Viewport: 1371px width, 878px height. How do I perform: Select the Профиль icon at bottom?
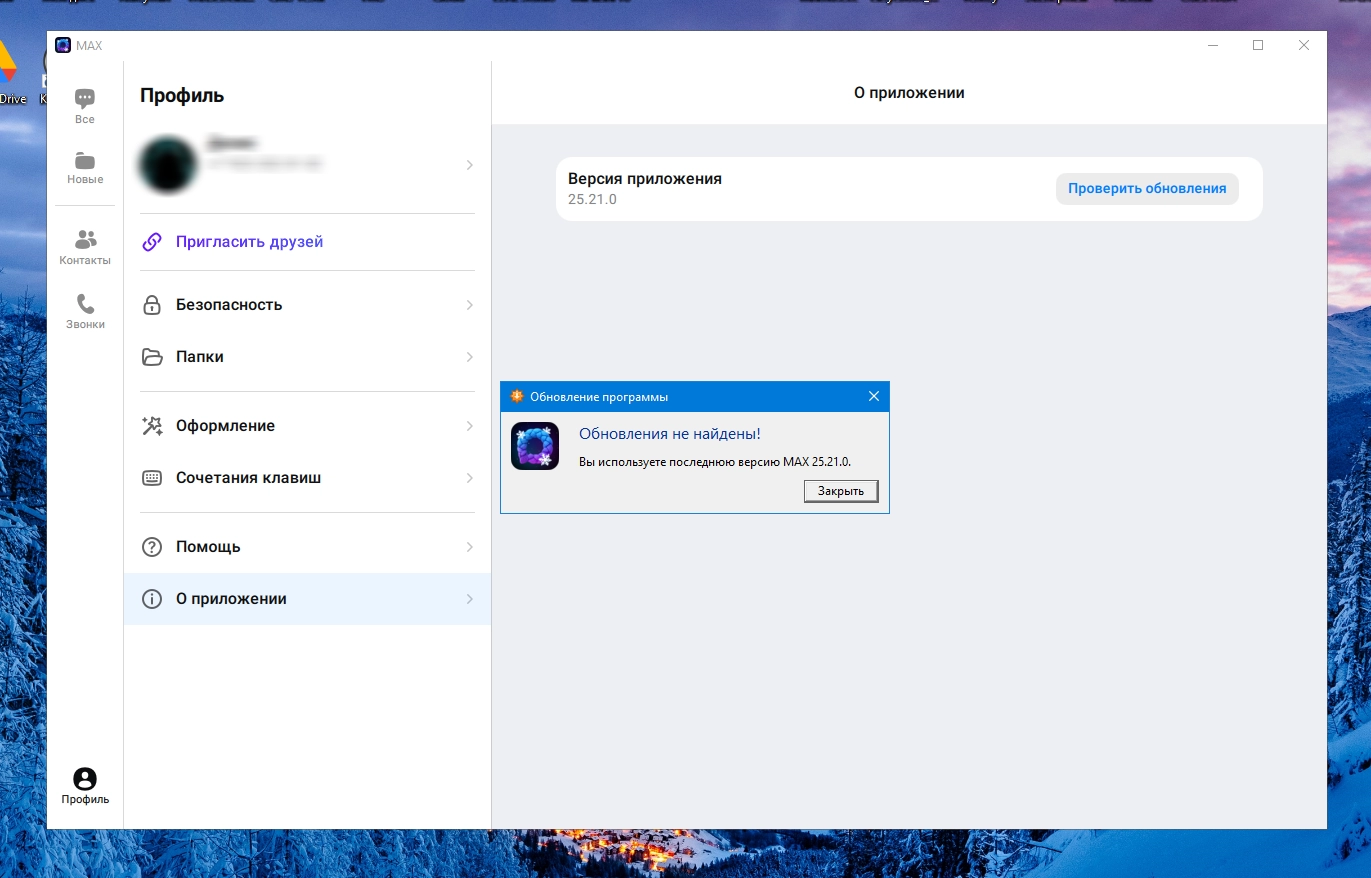click(85, 779)
